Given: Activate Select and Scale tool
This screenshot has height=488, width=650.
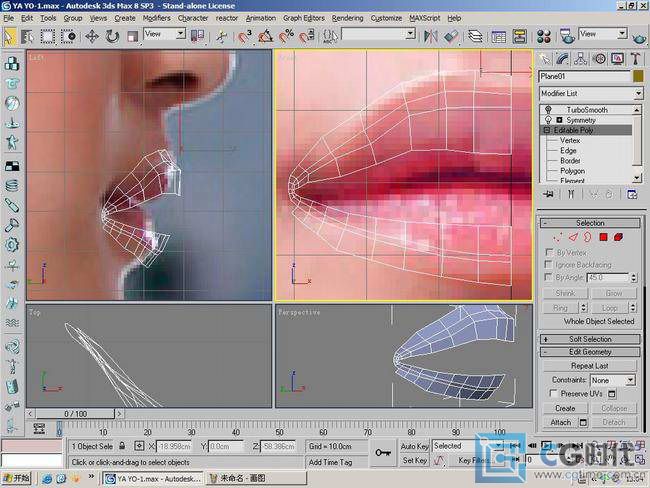Looking at the screenshot, I should tap(132, 36).
